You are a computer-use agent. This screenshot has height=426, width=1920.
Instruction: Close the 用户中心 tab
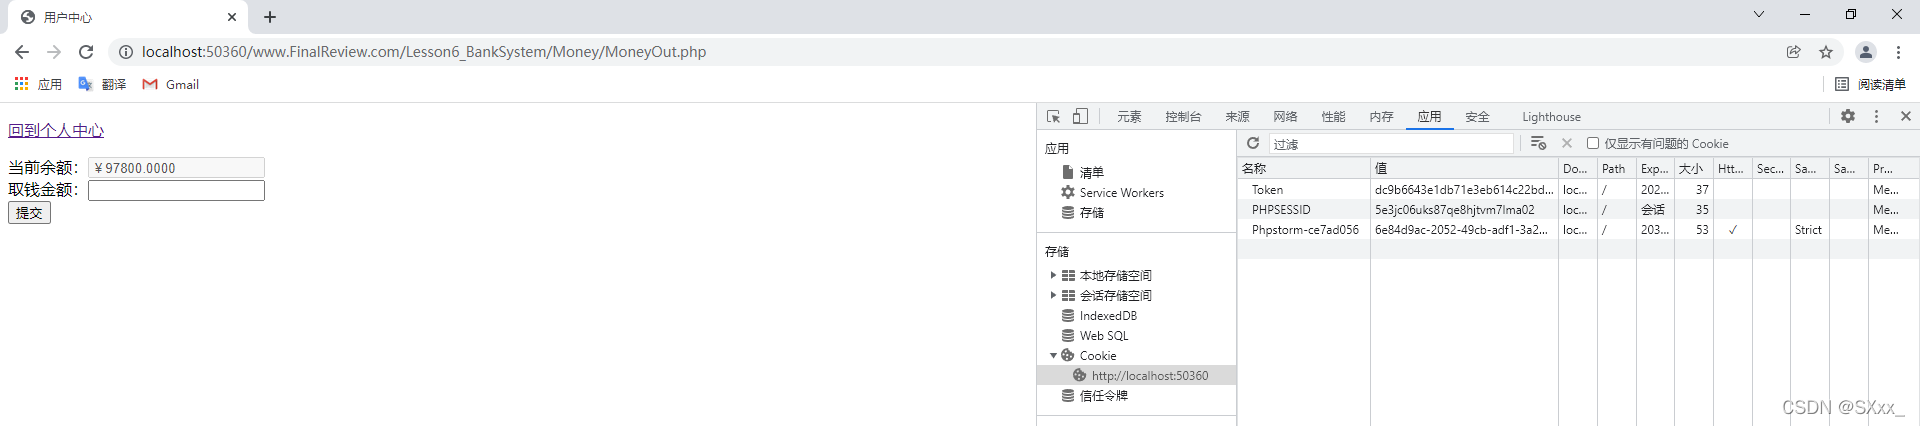[x=232, y=17]
